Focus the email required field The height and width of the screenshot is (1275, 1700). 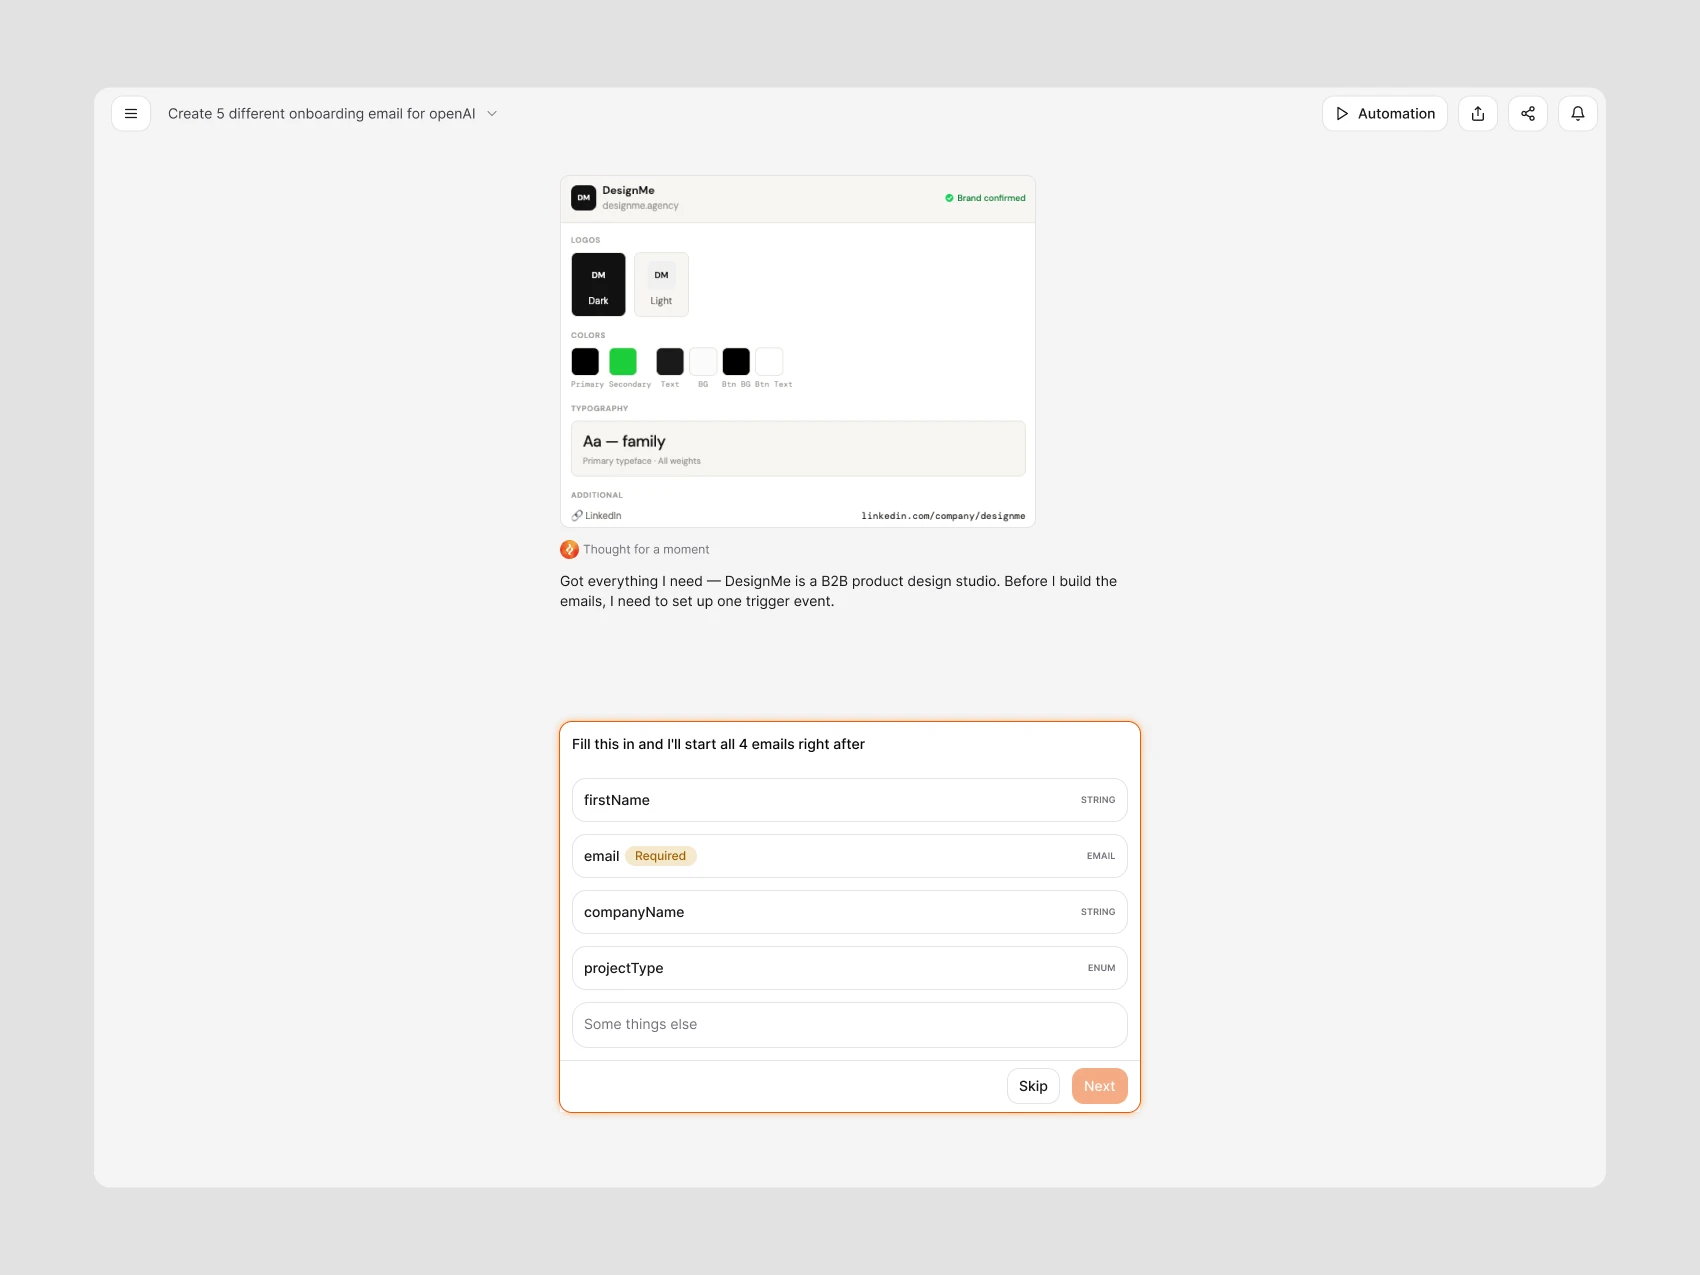[850, 856]
